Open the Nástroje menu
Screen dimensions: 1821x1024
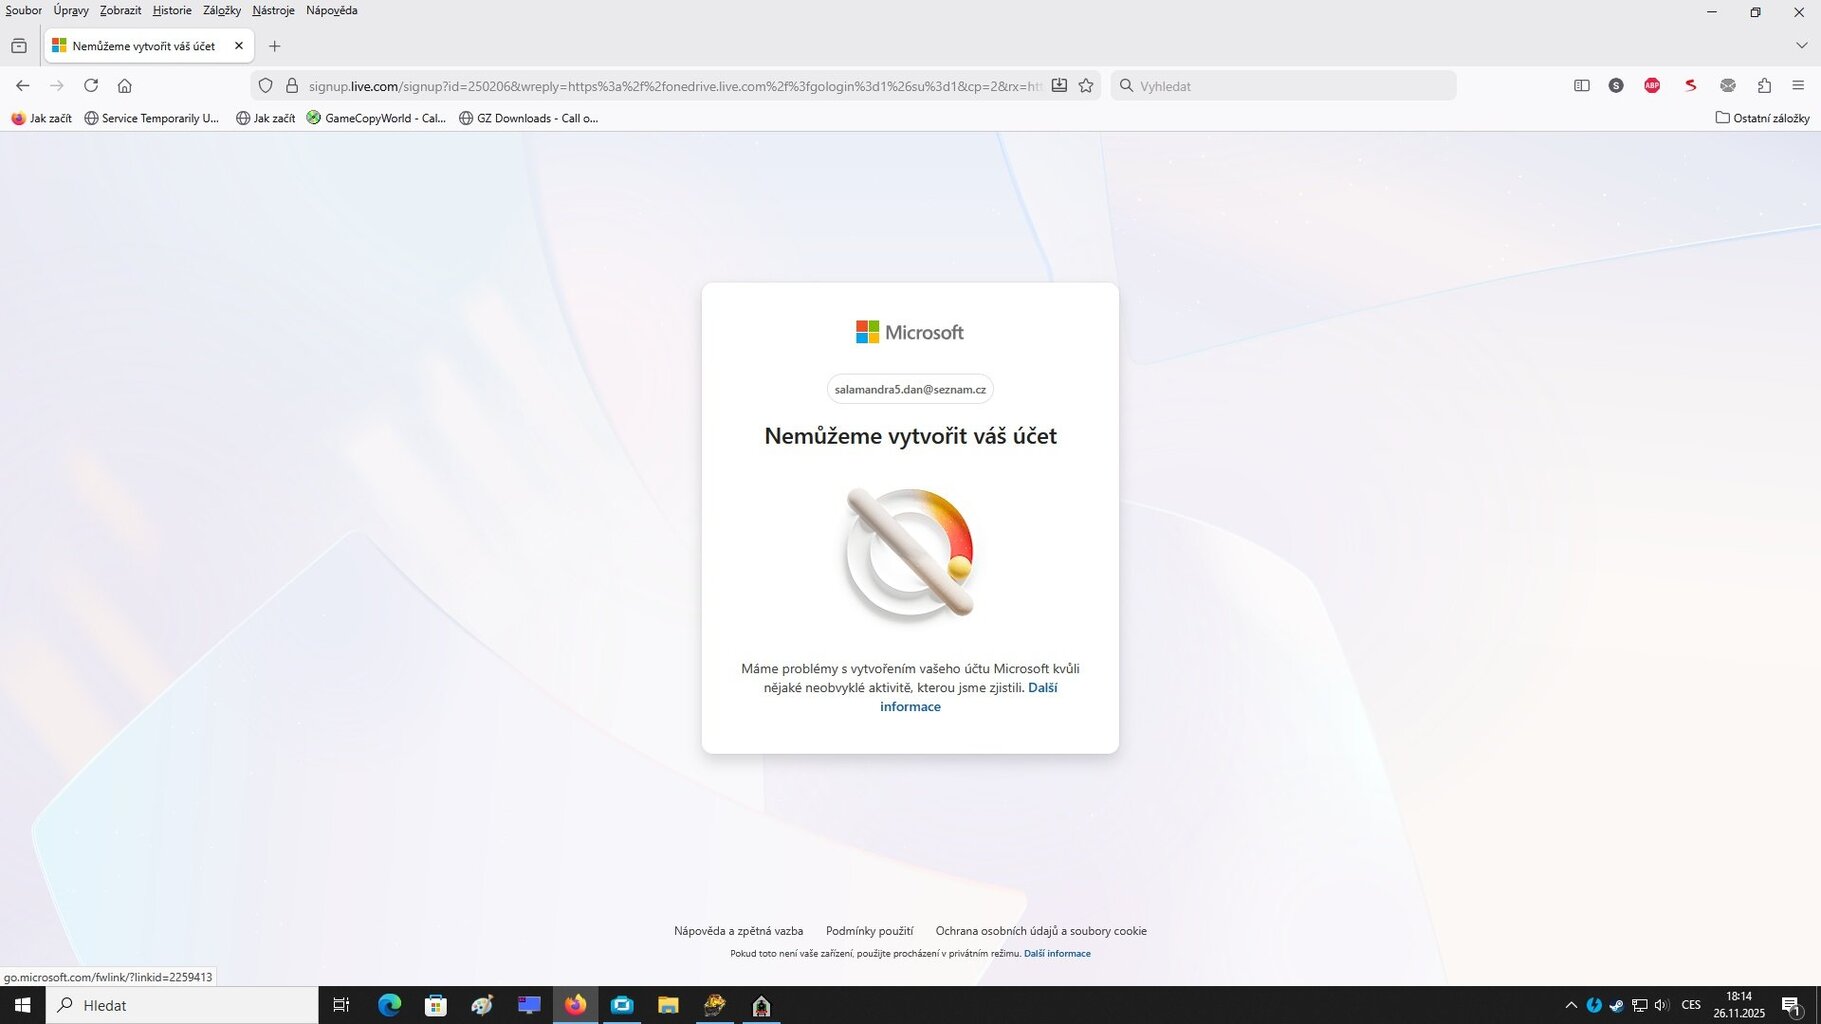click(x=273, y=11)
